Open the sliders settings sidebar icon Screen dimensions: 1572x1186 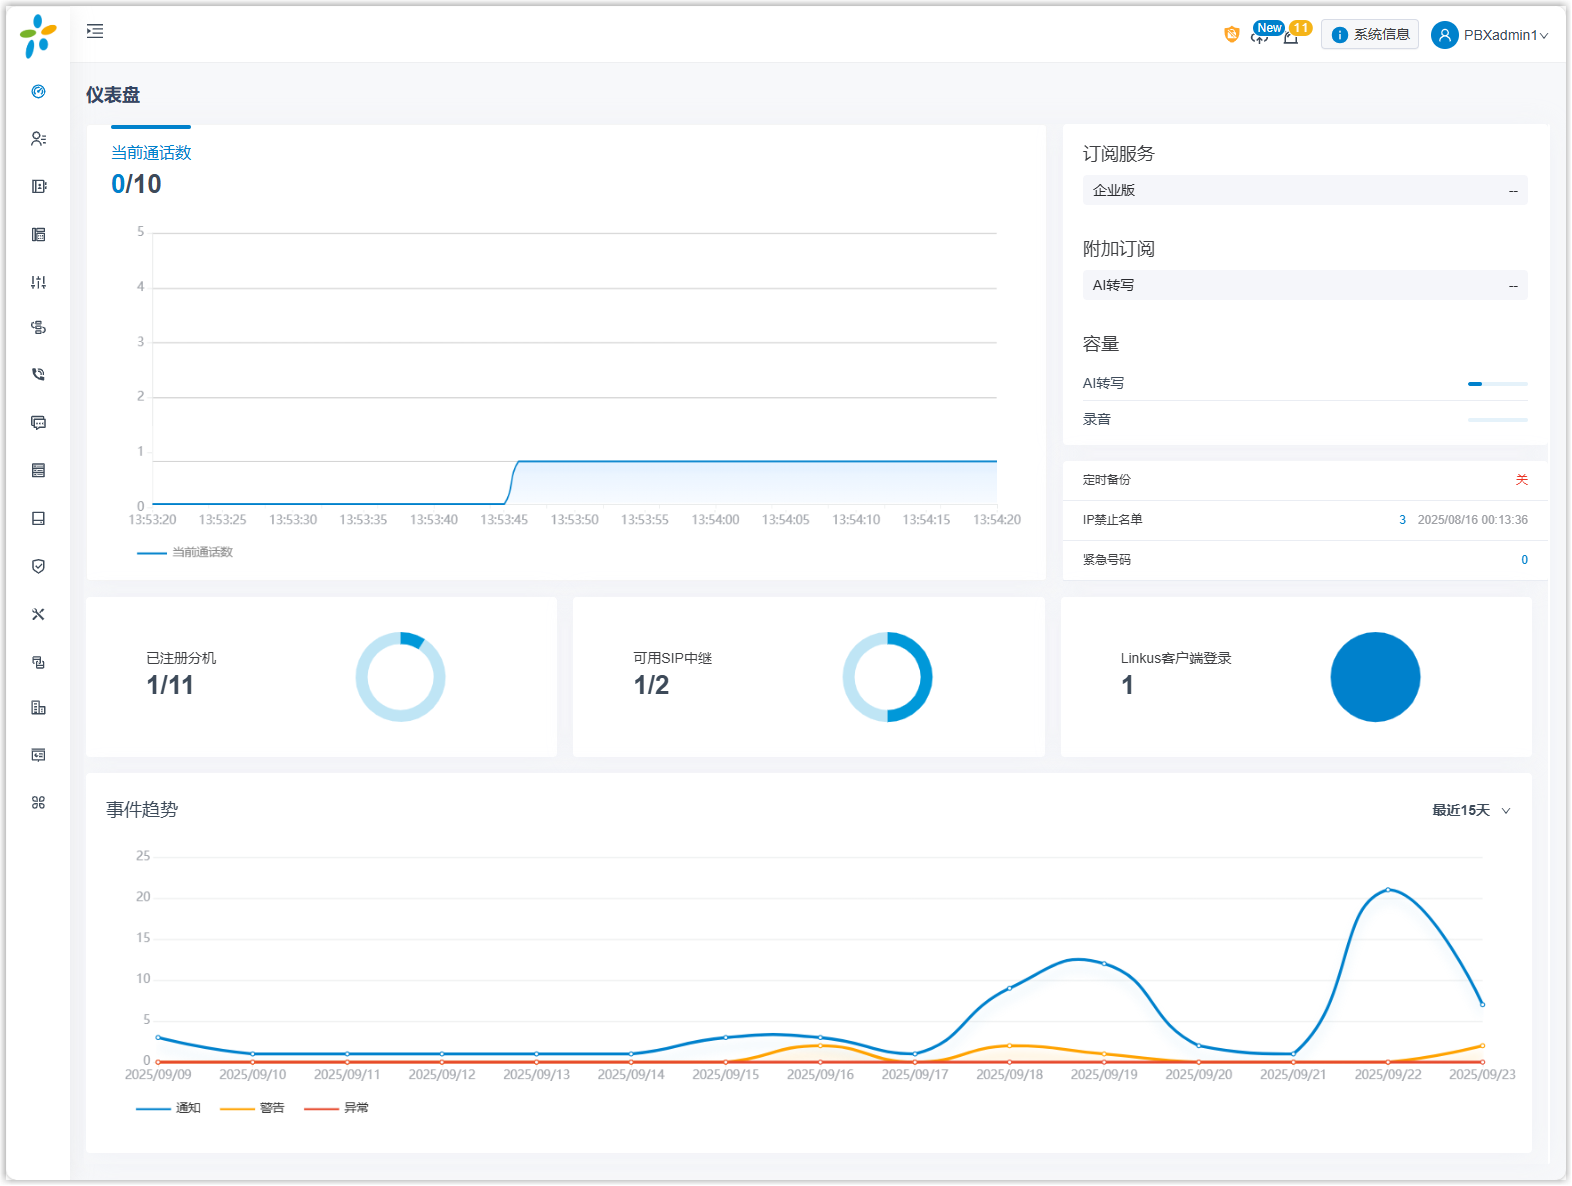click(38, 282)
